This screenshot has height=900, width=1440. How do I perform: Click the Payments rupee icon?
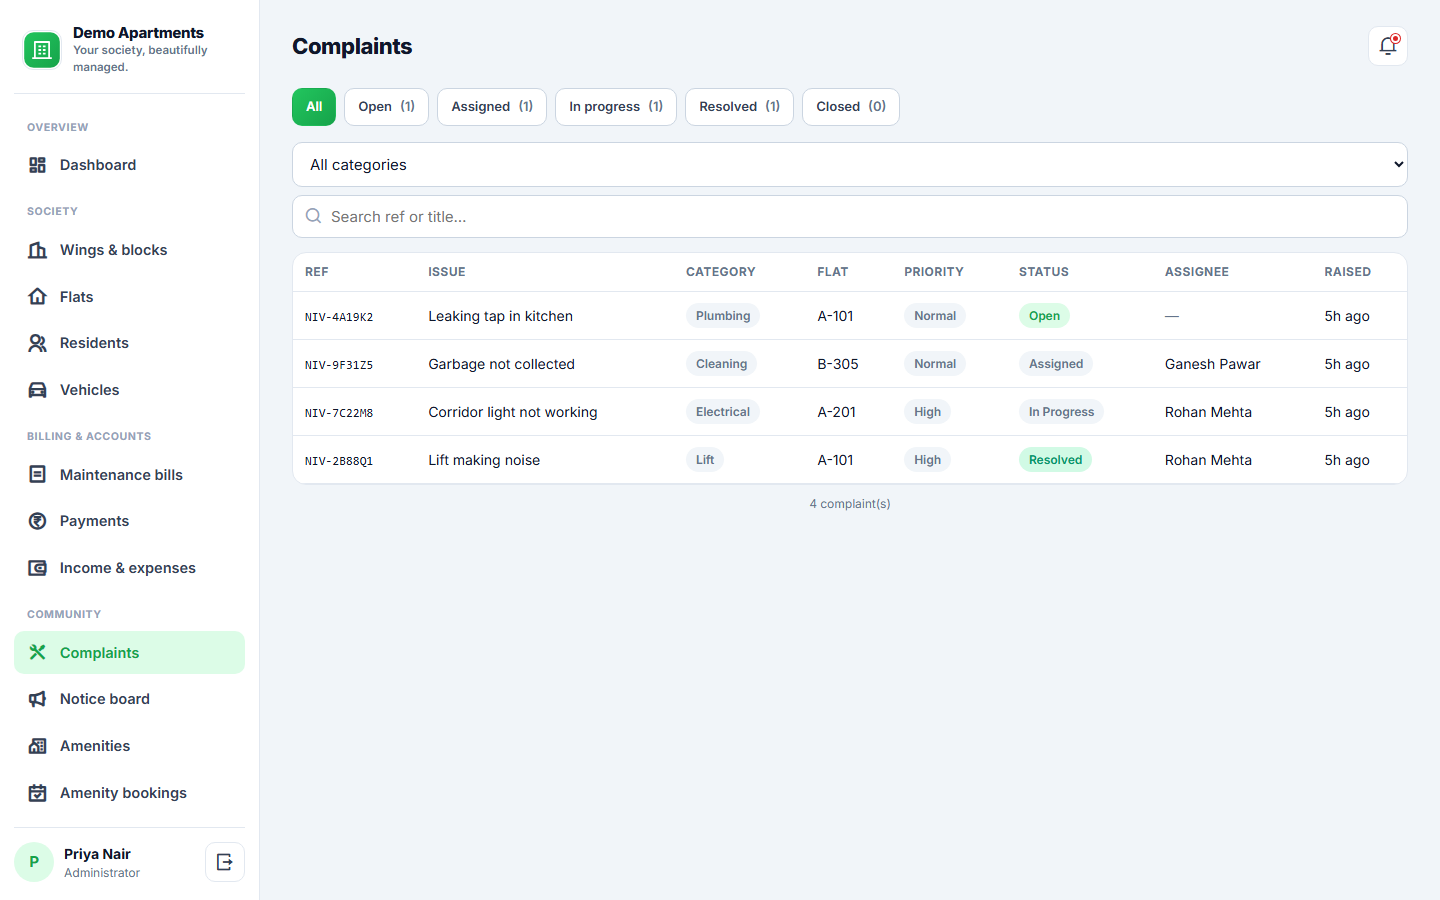click(37, 521)
